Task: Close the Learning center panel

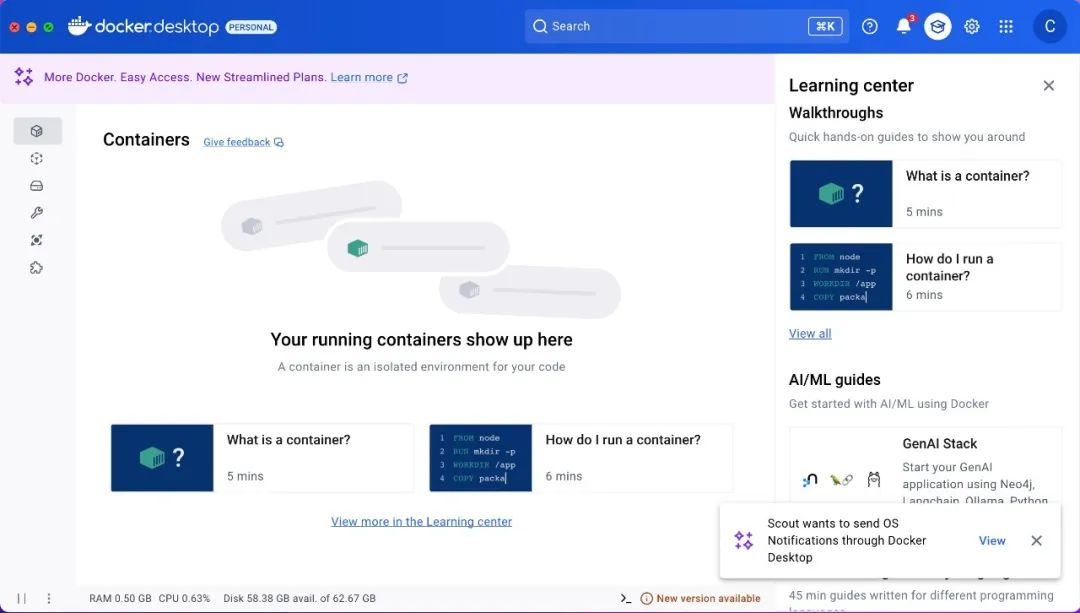Action: [1049, 85]
